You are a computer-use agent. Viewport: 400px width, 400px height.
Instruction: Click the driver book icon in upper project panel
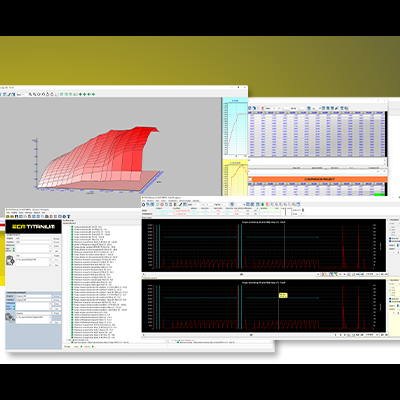click(10, 260)
